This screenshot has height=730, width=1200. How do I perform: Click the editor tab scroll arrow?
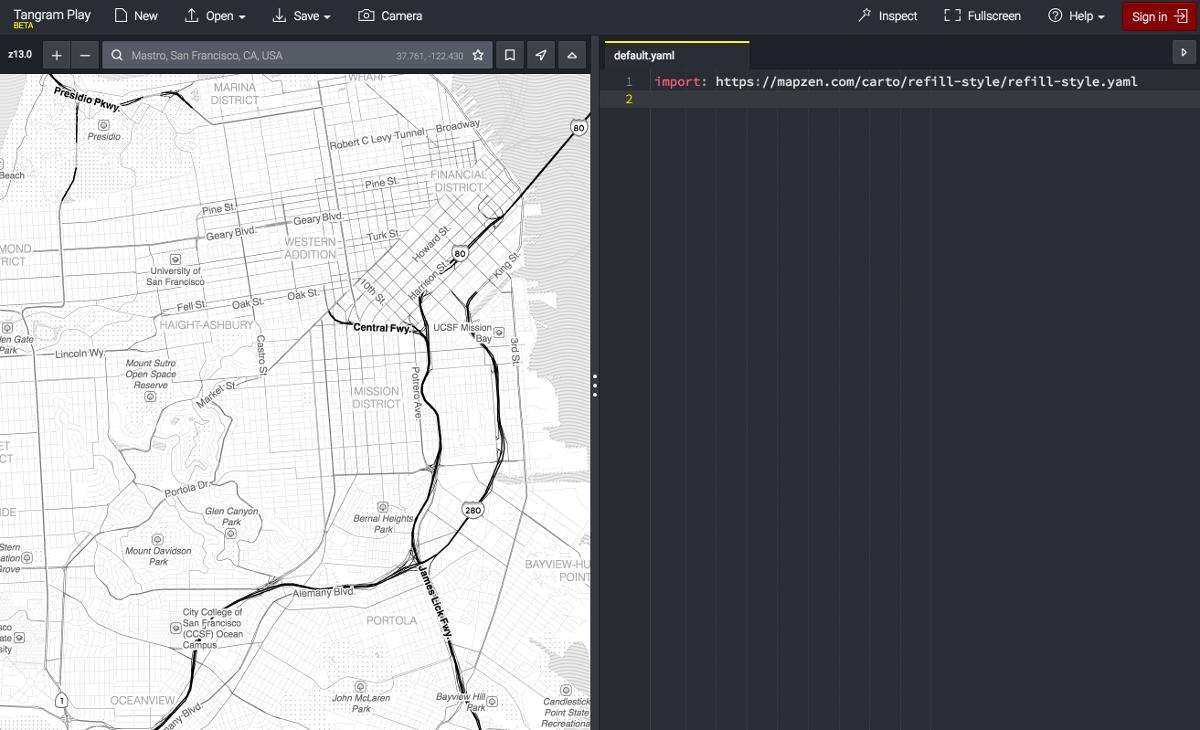1185,52
